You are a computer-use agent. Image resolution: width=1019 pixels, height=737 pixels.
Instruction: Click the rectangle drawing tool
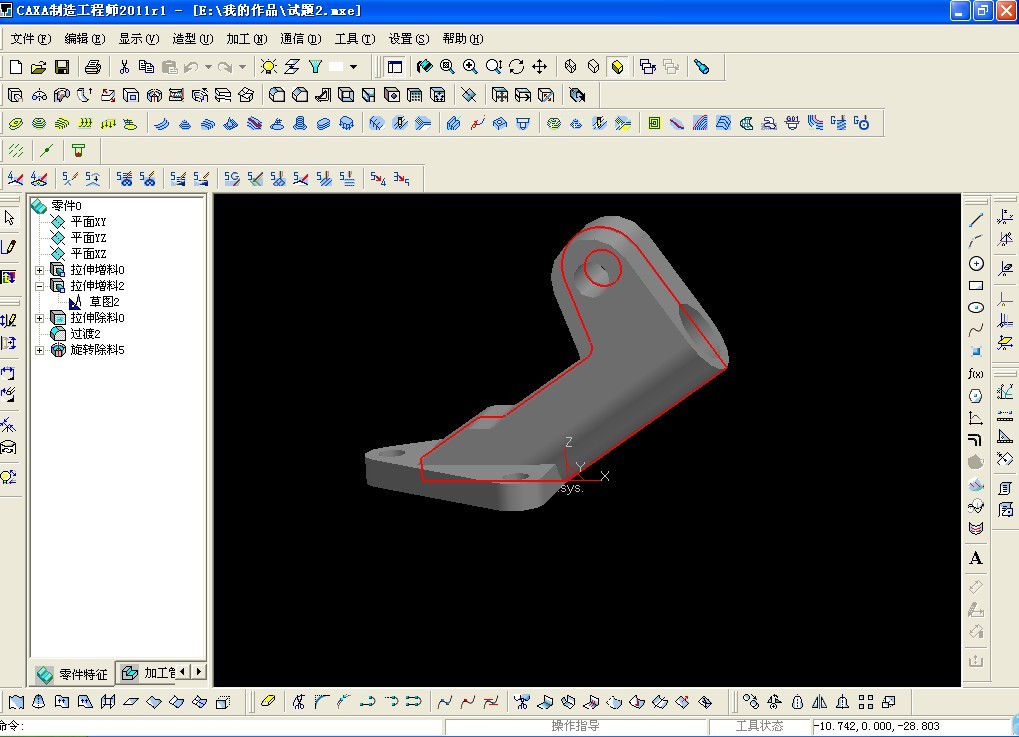pos(976,286)
